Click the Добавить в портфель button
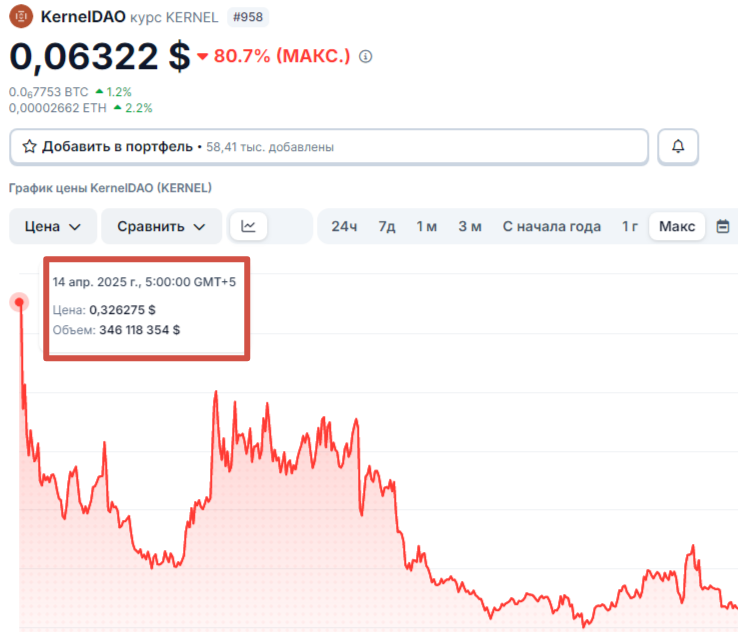The image size is (738, 632). 329,147
